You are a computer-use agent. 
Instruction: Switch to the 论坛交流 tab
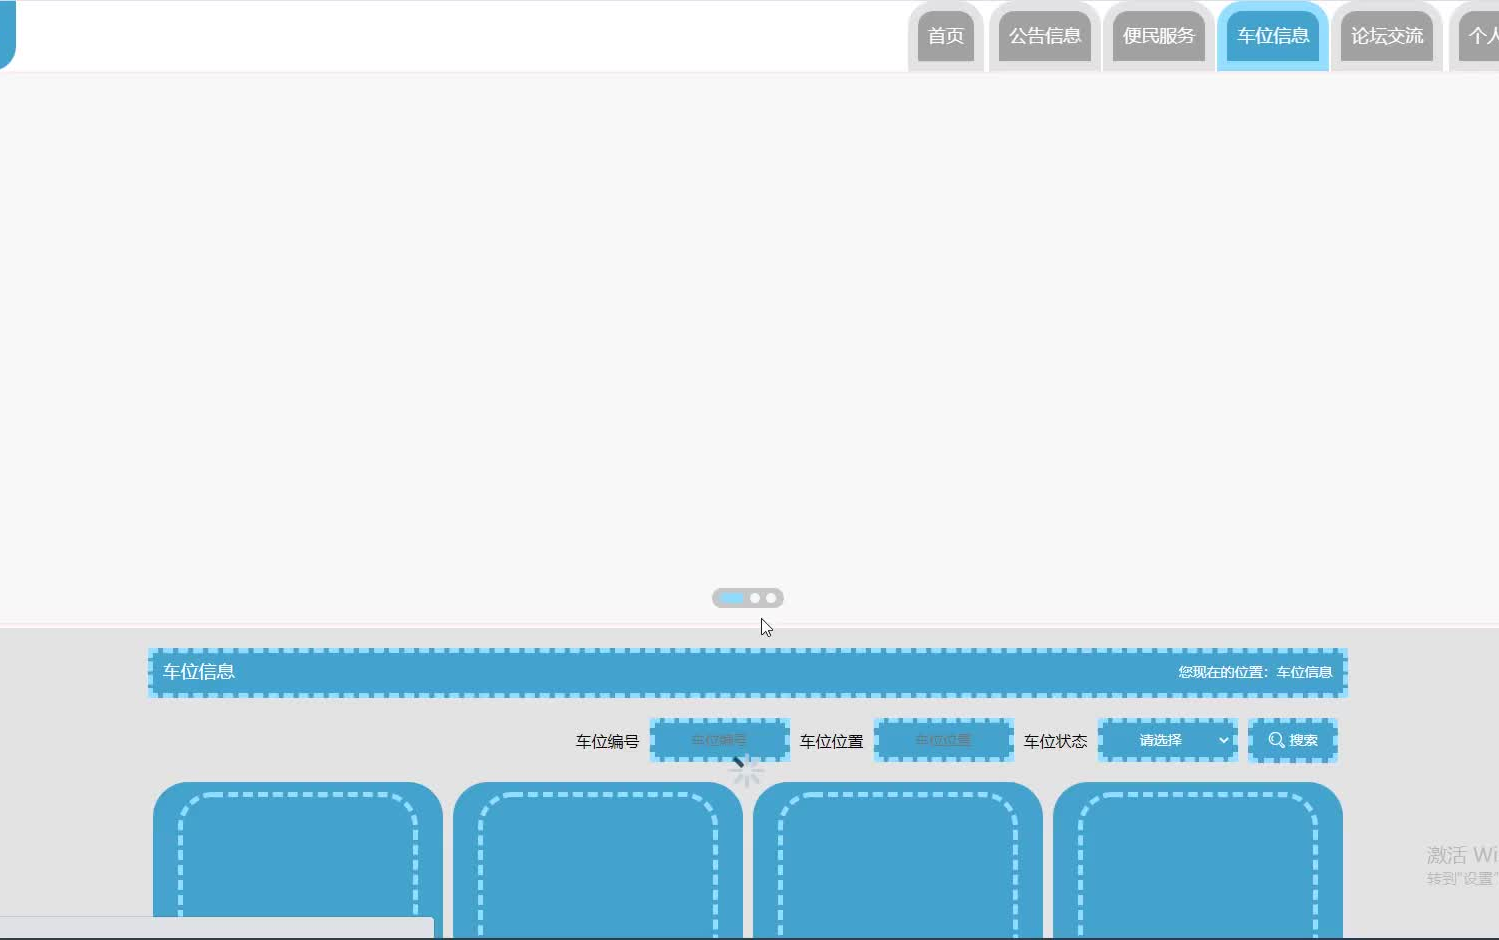click(1387, 36)
